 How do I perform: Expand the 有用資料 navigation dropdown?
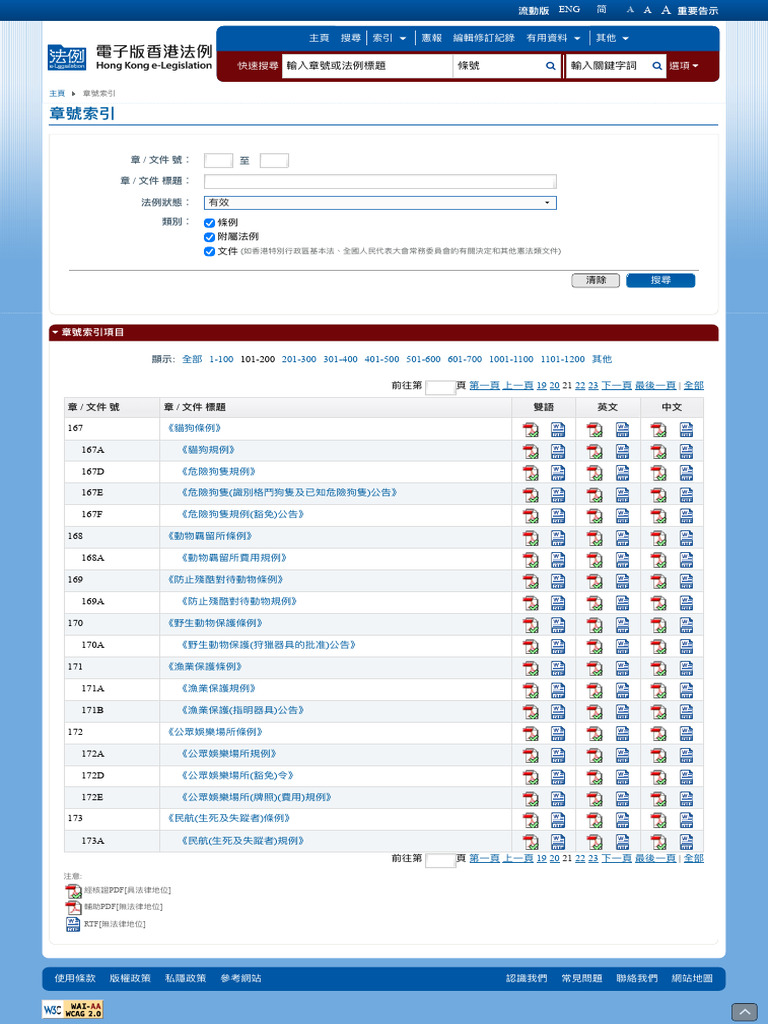553,38
